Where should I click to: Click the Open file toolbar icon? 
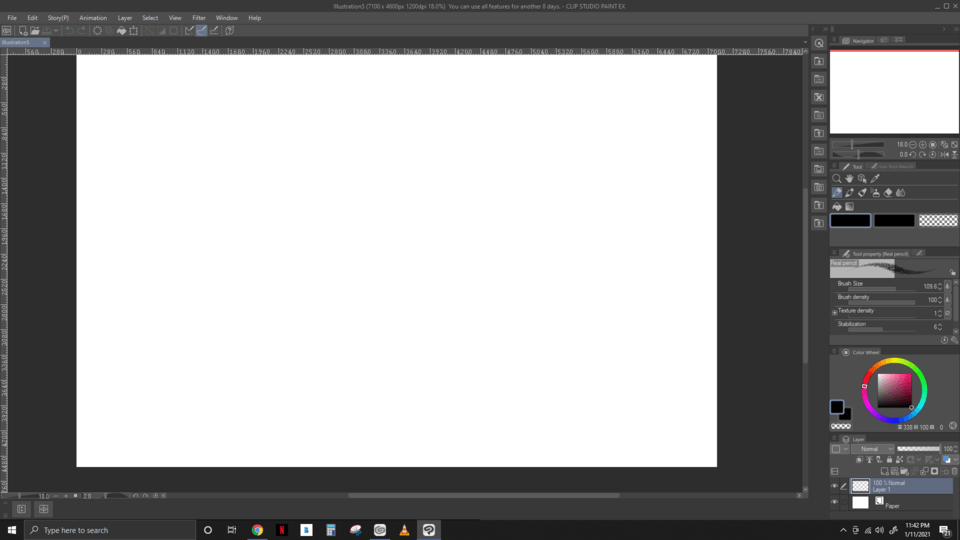pyautogui.click(x=34, y=31)
